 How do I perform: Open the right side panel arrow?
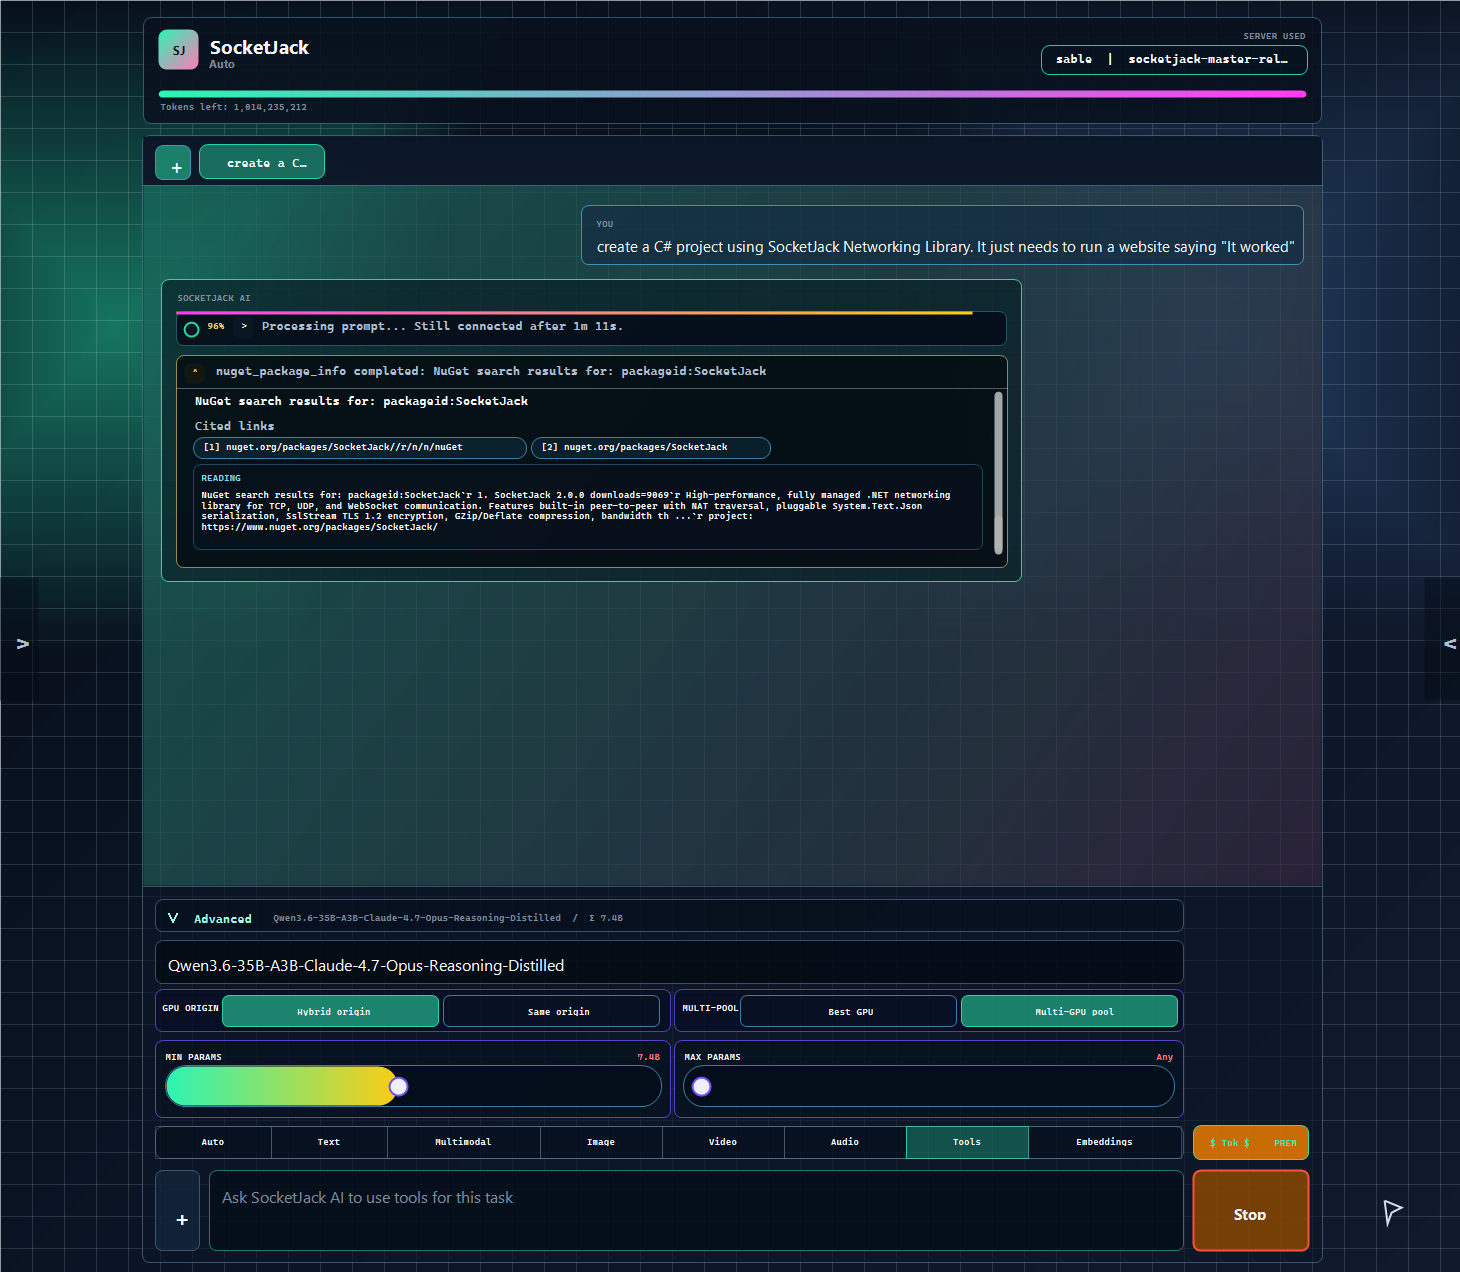(1449, 644)
